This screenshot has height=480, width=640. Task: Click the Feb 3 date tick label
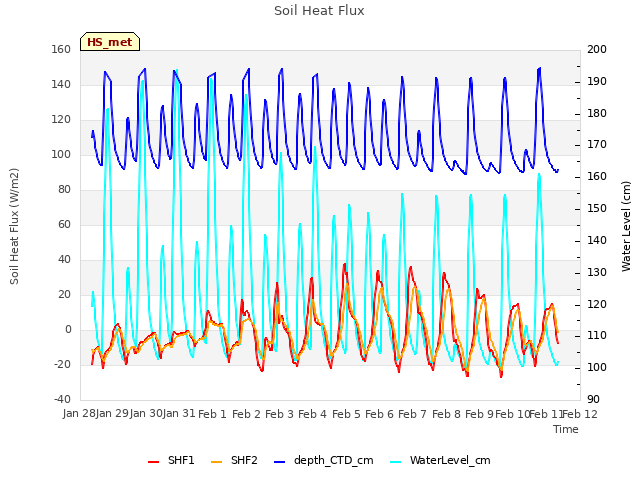click(279, 414)
